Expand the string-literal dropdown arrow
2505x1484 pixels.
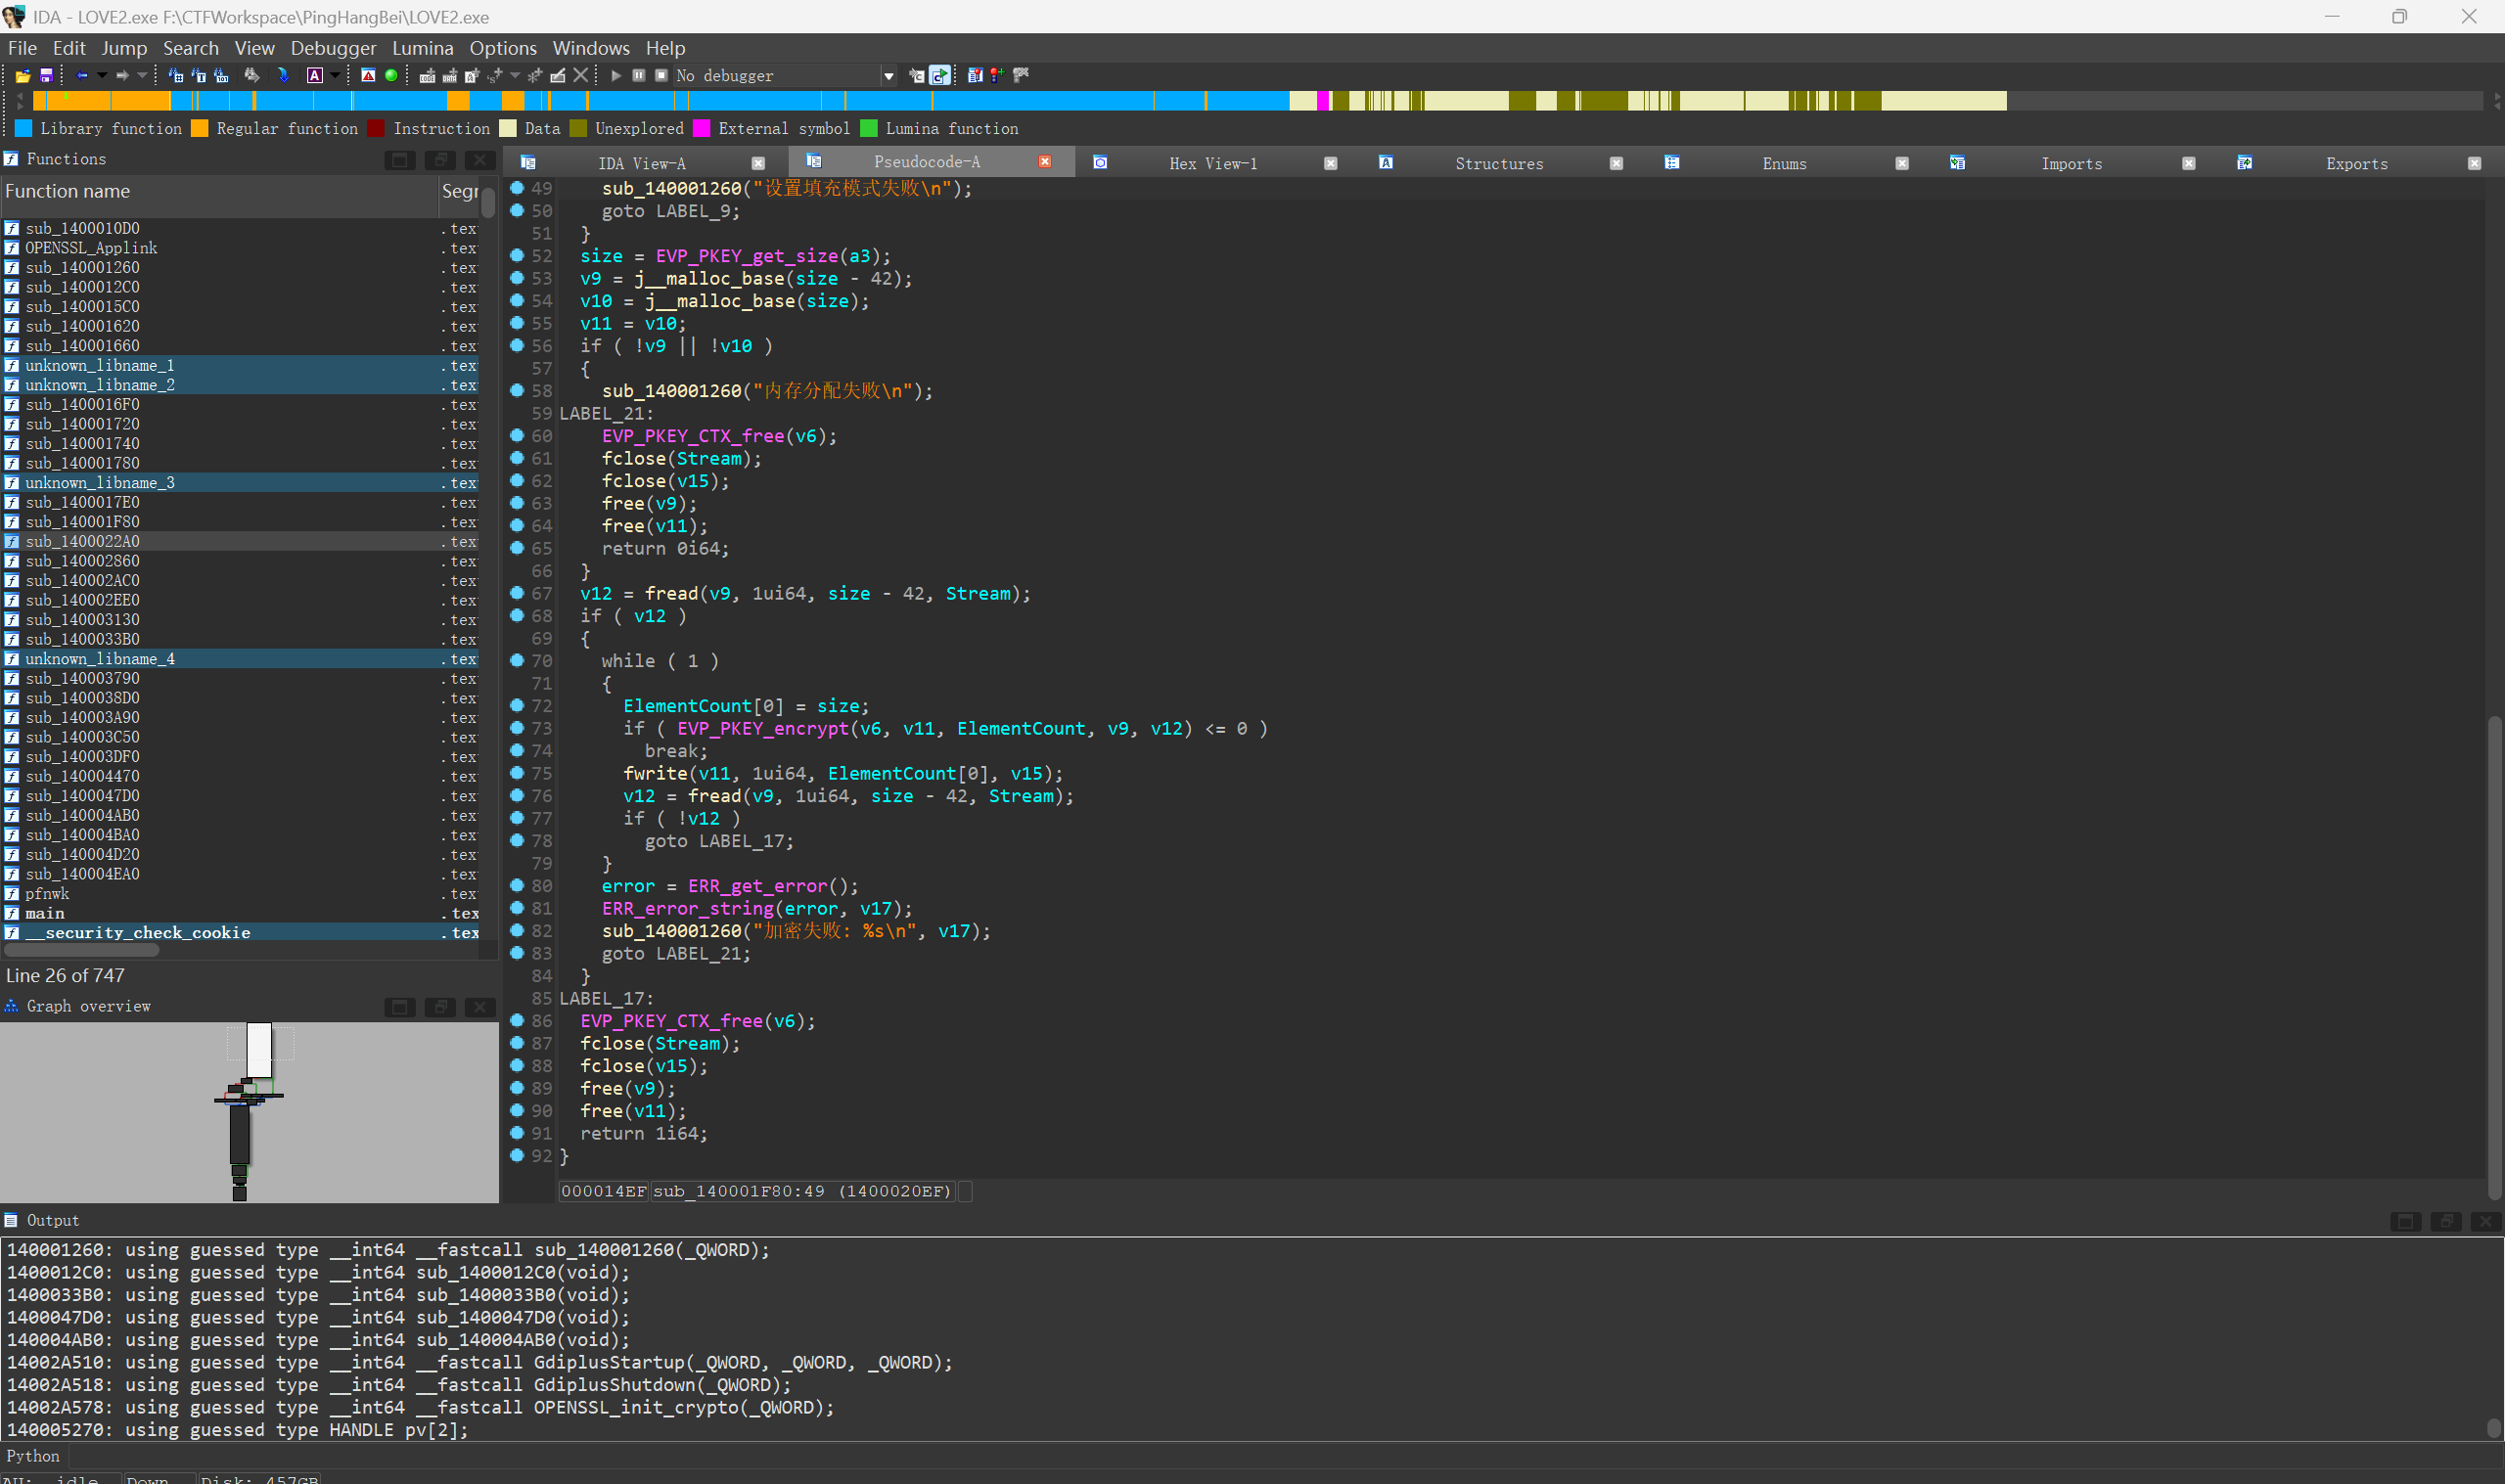(x=515, y=76)
